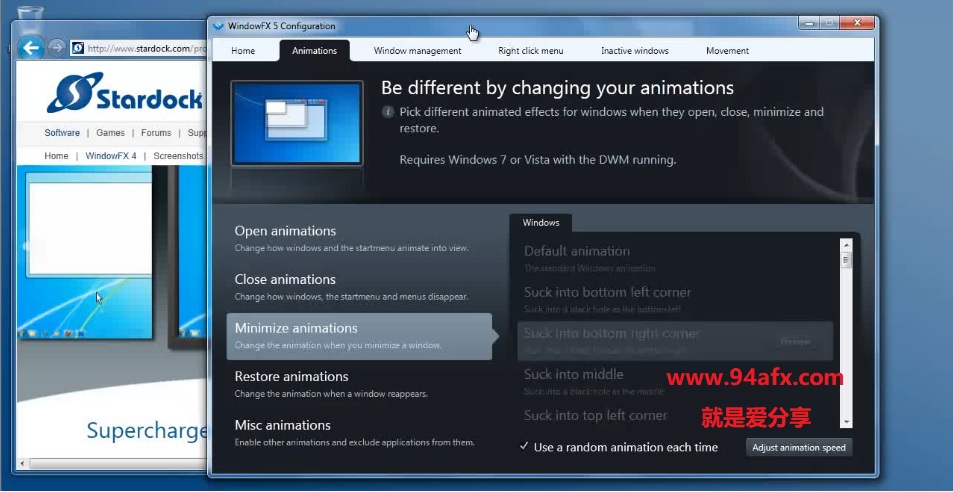
Task: Open the Restore animations section
Action: pos(359,384)
